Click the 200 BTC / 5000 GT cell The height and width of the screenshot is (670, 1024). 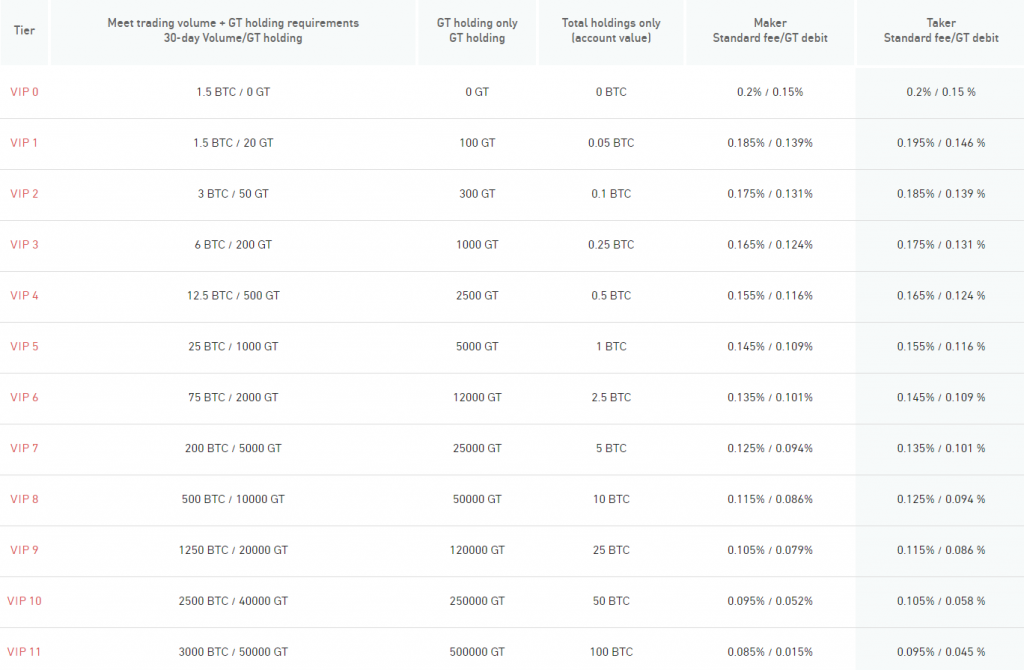233,449
